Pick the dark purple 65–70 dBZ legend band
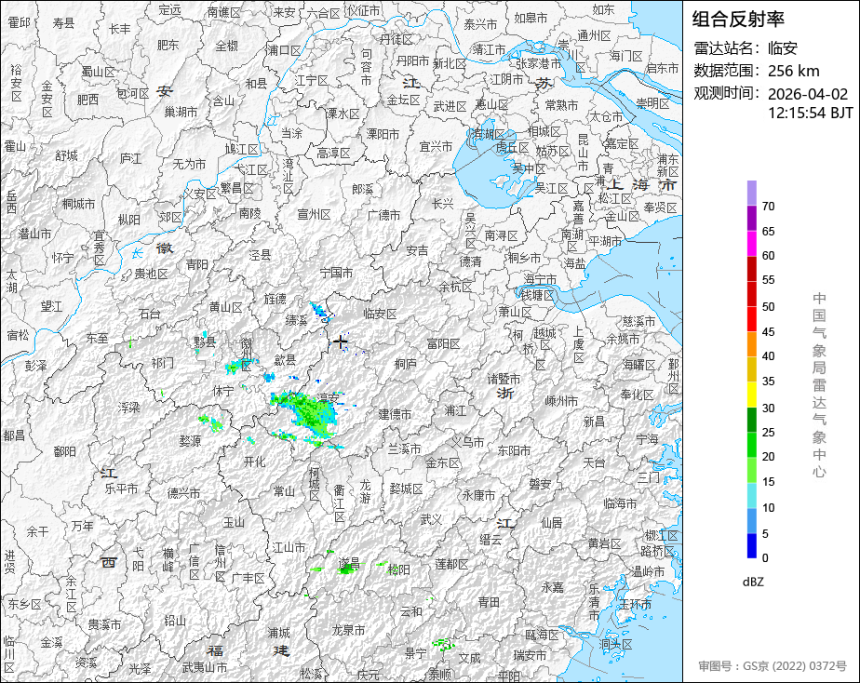 751,218
